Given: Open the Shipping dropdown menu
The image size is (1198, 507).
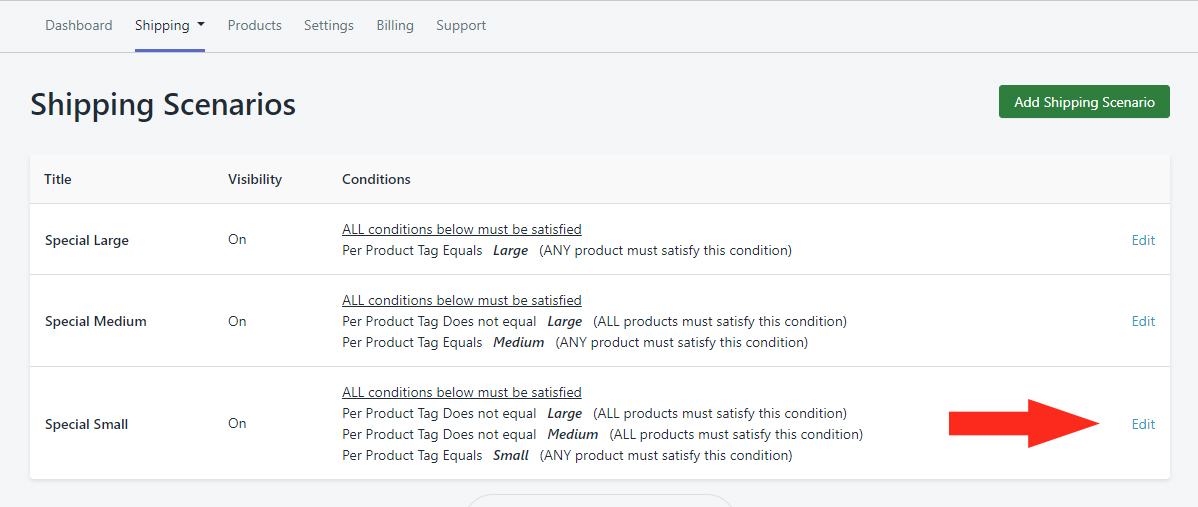Looking at the screenshot, I should (170, 26).
